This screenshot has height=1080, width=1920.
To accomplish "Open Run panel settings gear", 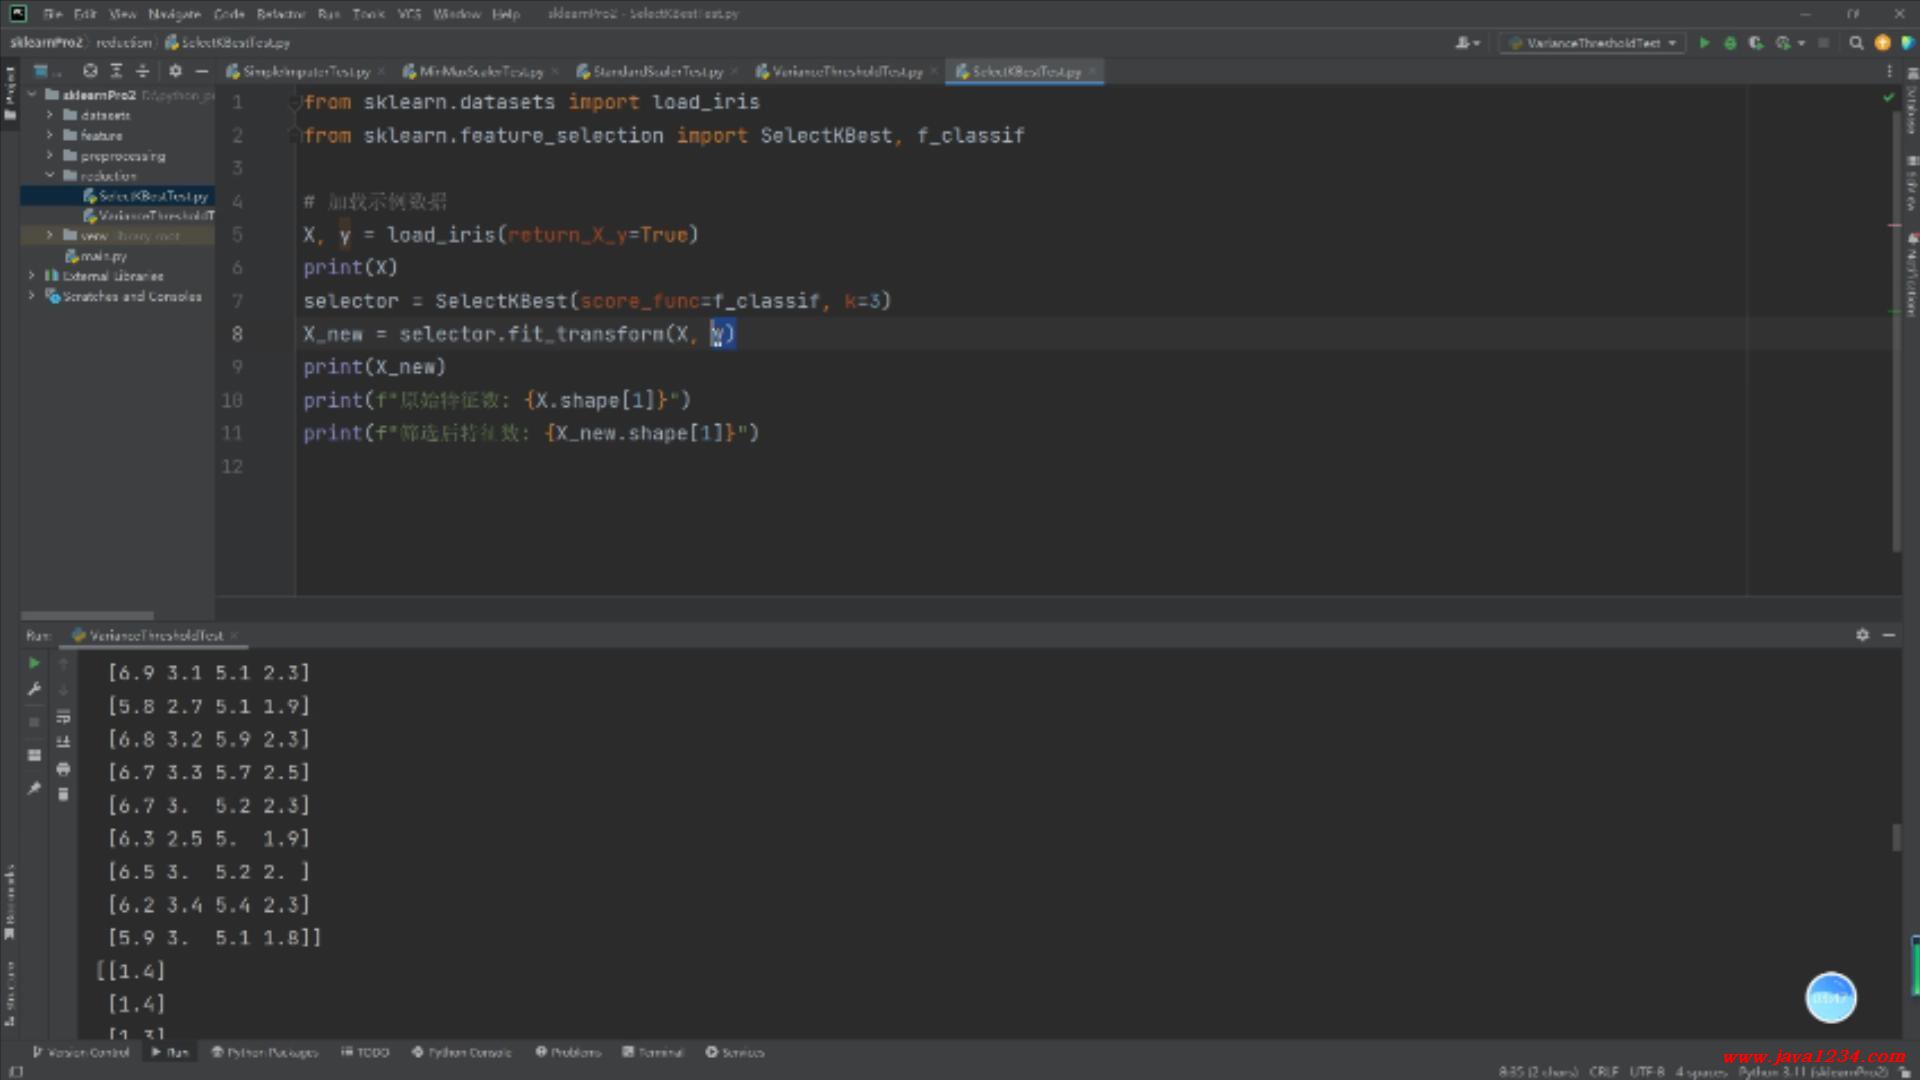I will [1862, 635].
